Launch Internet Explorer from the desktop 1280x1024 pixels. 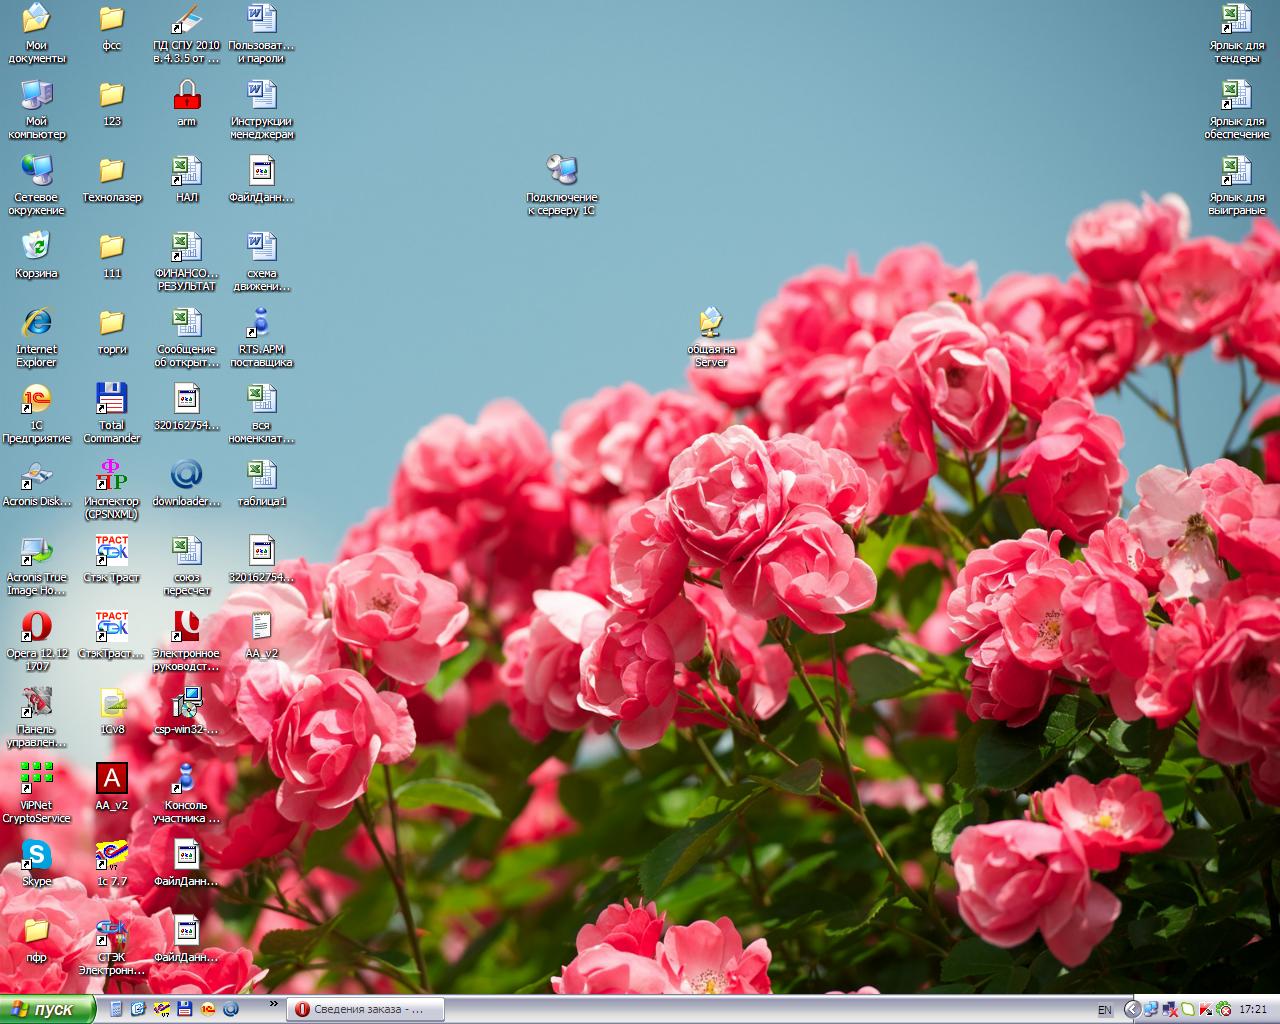(37, 323)
